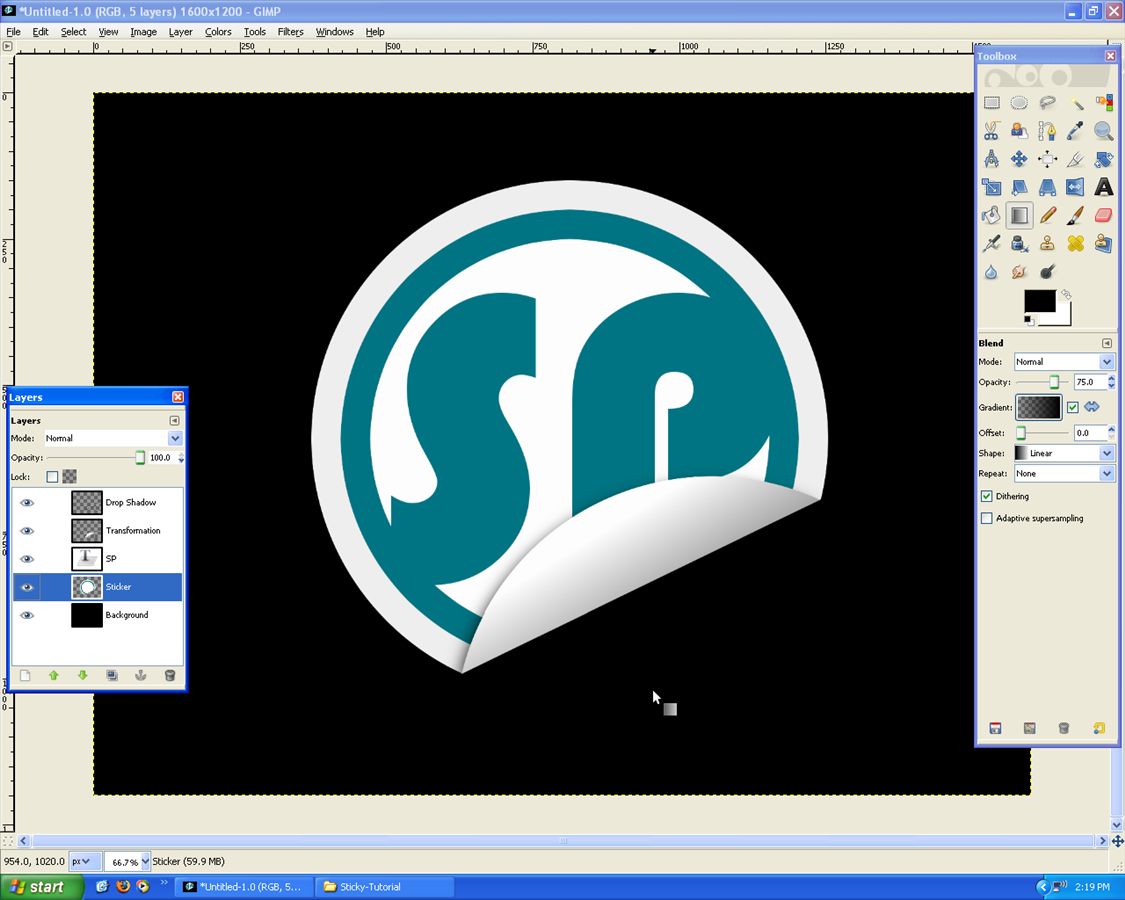This screenshot has width=1125, height=900.
Task: Open the Select menu
Action: click(73, 32)
